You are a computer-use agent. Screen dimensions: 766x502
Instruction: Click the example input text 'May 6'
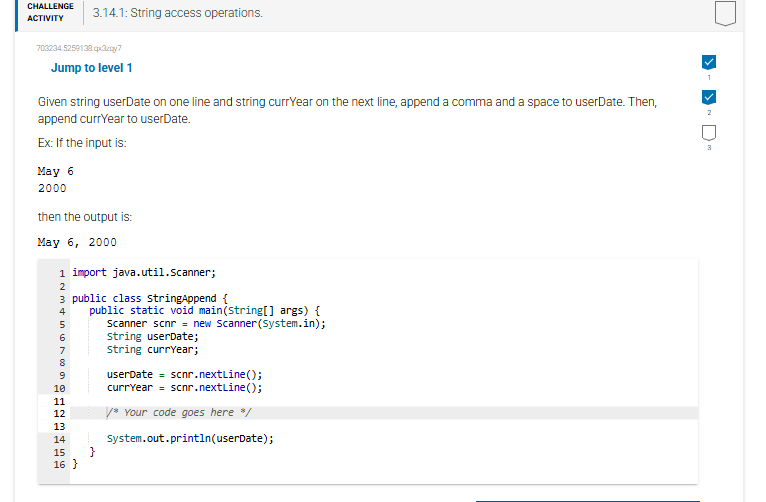pyautogui.click(x=56, y=171)
